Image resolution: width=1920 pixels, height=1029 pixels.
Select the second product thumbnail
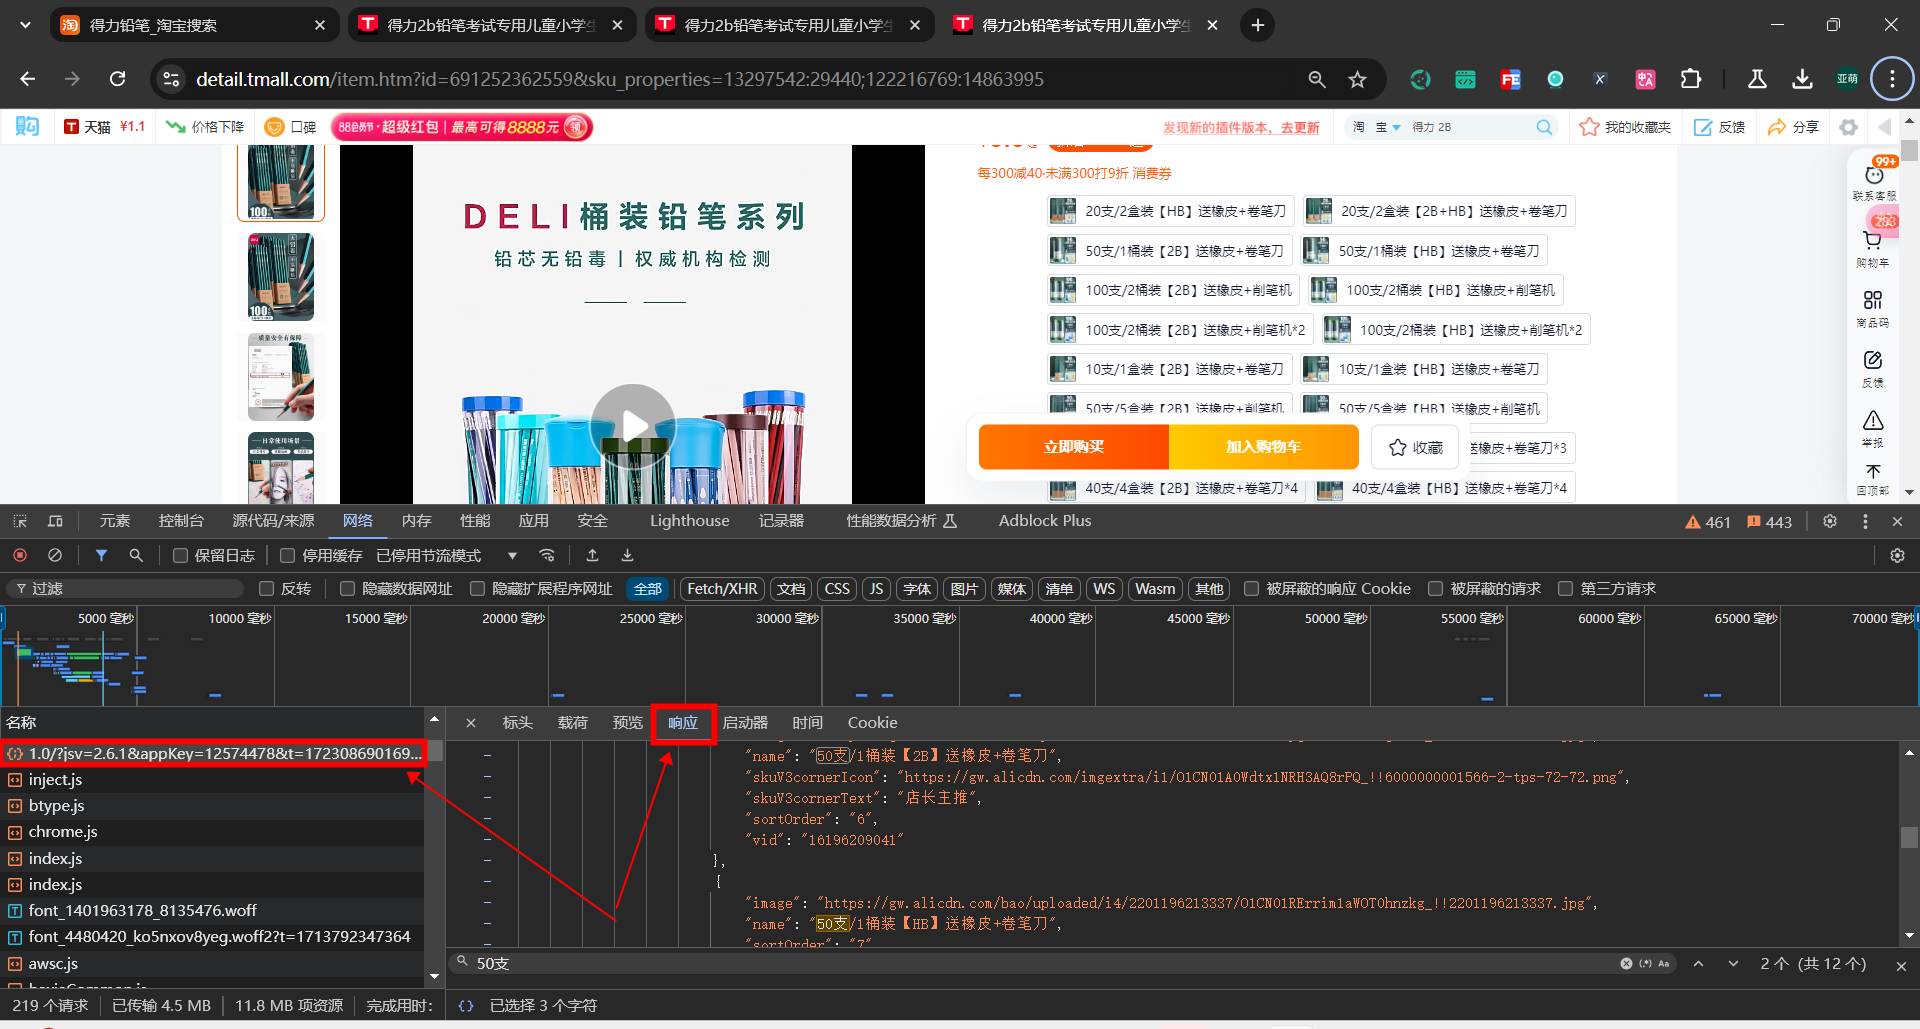point(281,278)
